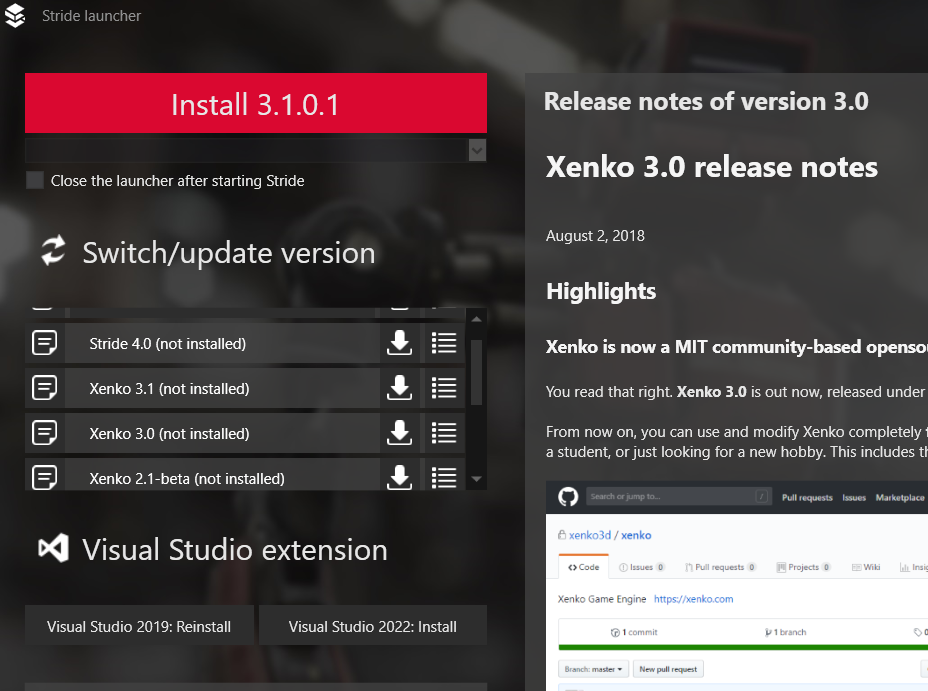928x691 pixels.
Task: Show release notes list for Xenko 3.1
Action: pos(444,388)
